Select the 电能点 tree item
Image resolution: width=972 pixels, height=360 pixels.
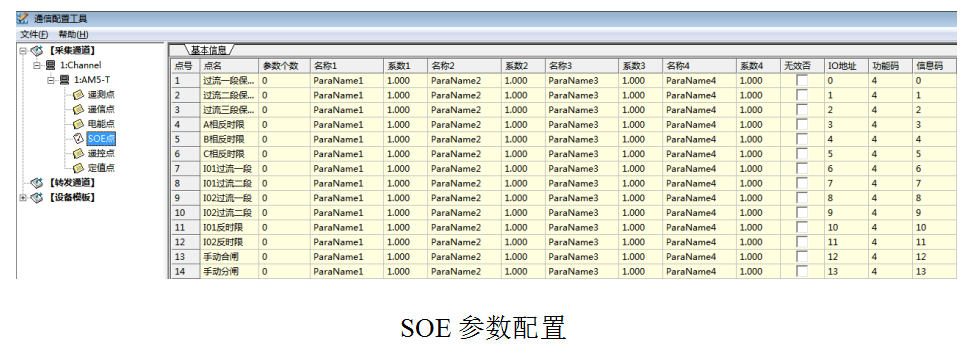[101, 124]
